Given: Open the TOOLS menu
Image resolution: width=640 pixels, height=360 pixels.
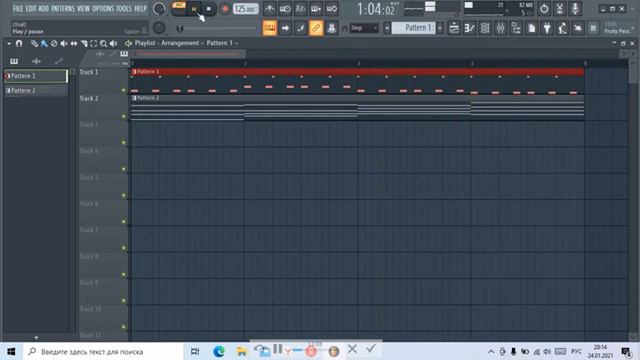Looking at the screenshot, I should 124,9.
